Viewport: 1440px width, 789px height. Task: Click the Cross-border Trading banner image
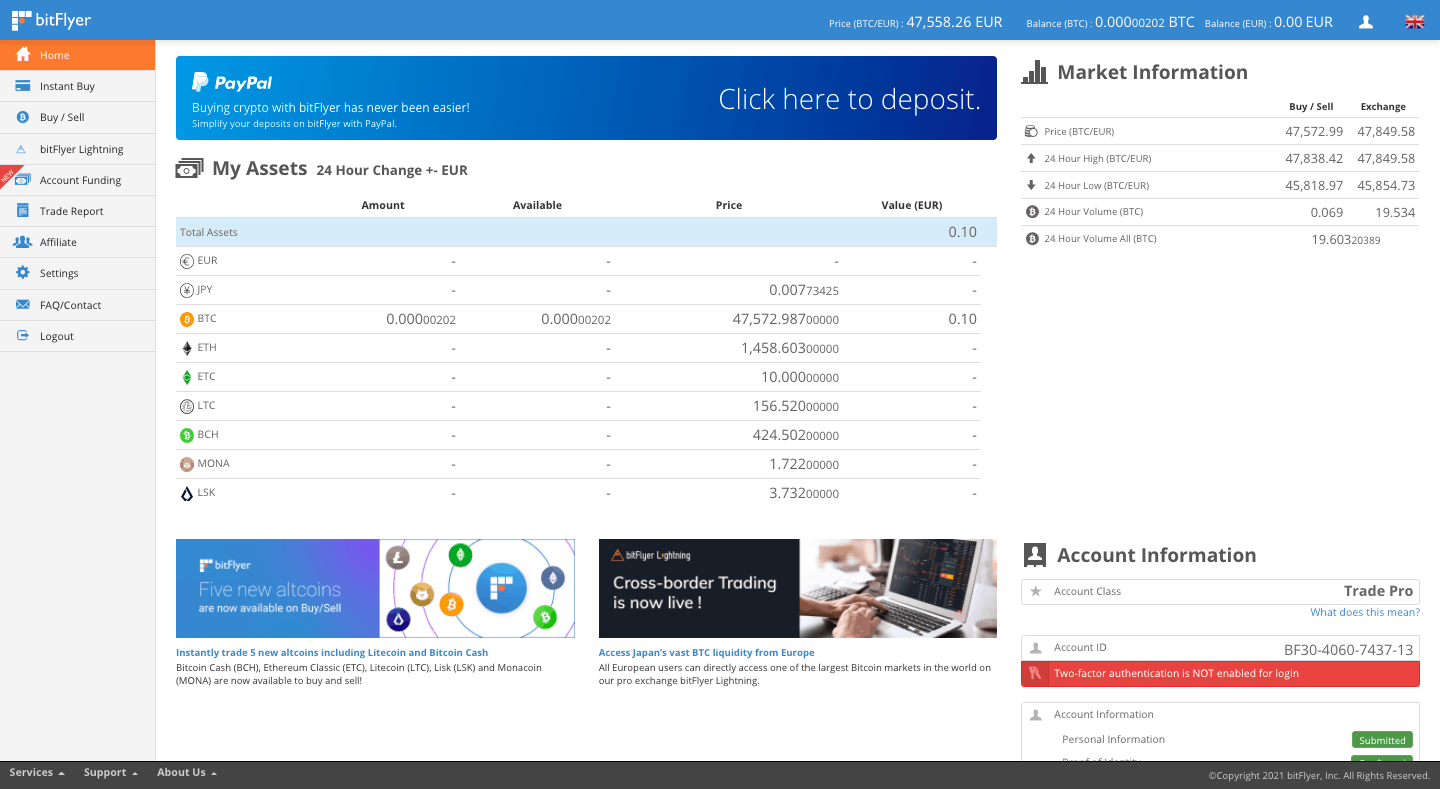coord(798,588)
